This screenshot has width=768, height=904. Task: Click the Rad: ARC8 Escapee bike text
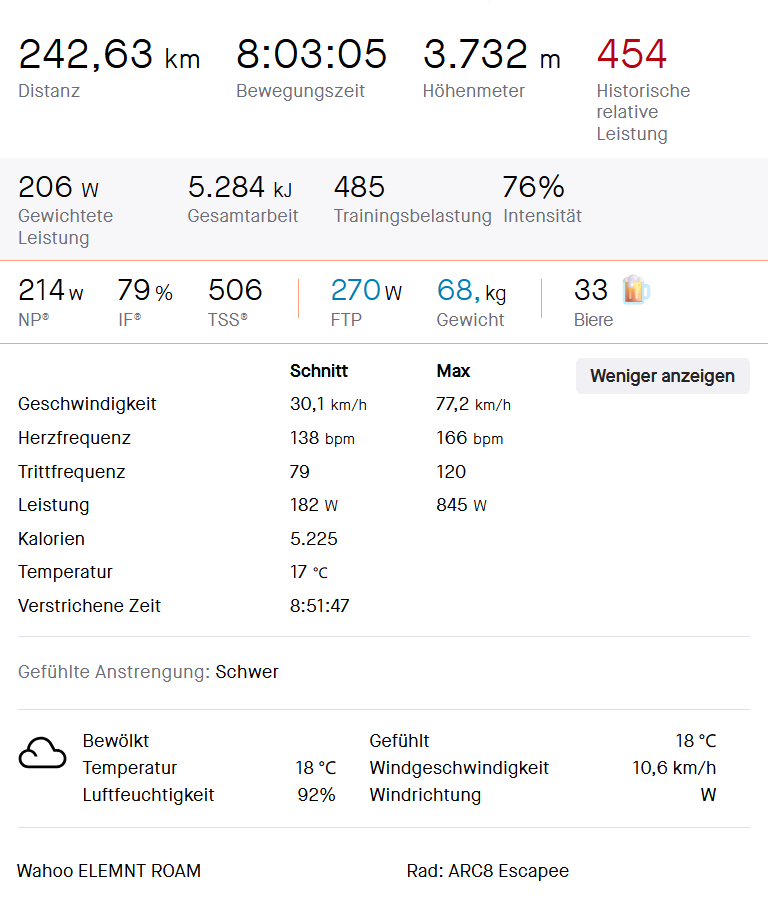[488, 871]
